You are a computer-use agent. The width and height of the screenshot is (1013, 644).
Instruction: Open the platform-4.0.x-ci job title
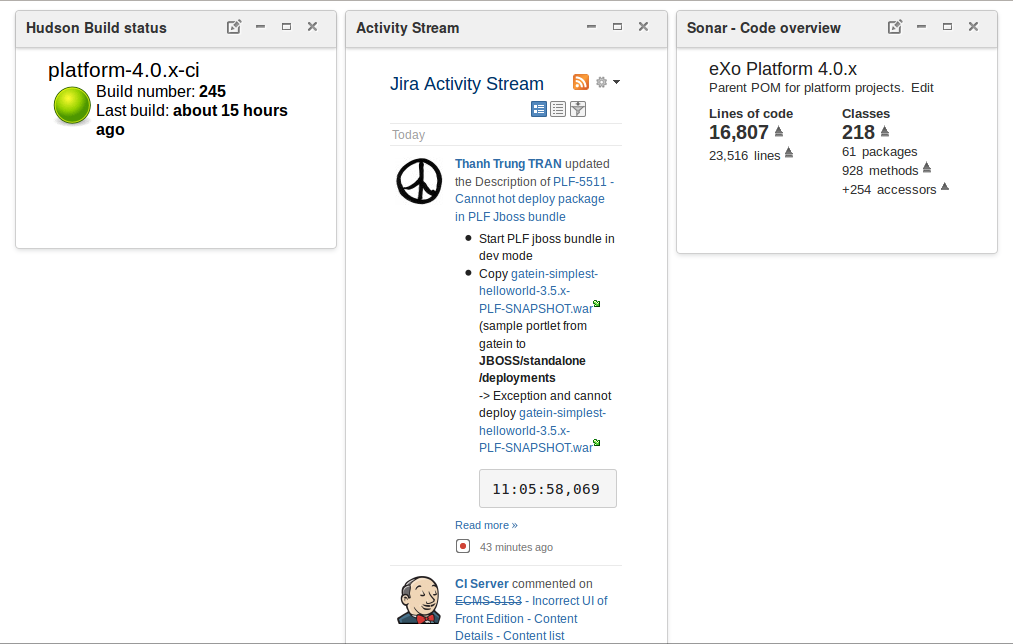pyautogui.click(x=123, y=70)
